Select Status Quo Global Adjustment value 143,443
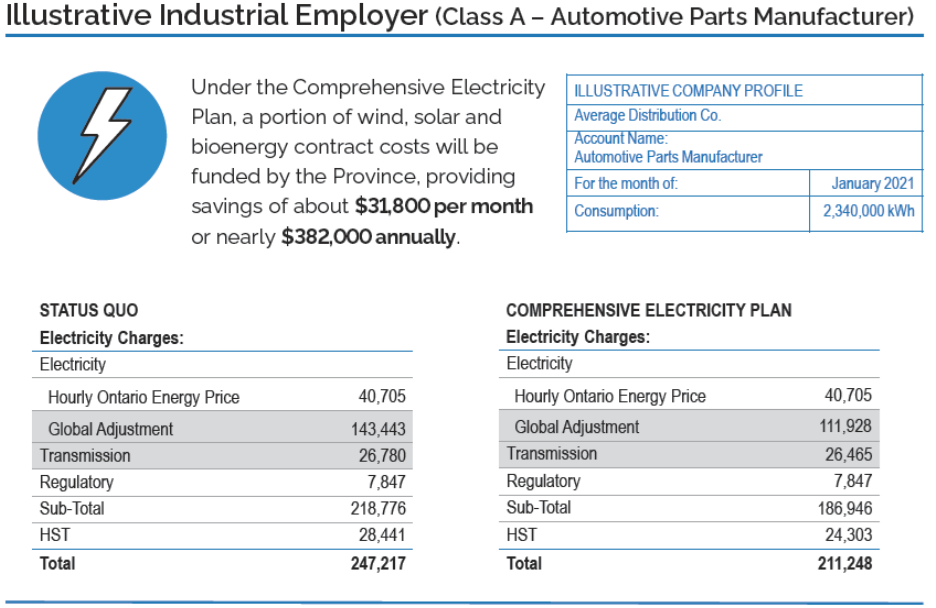This screenshot has height=608, width=936. click(x=378, y=429)
